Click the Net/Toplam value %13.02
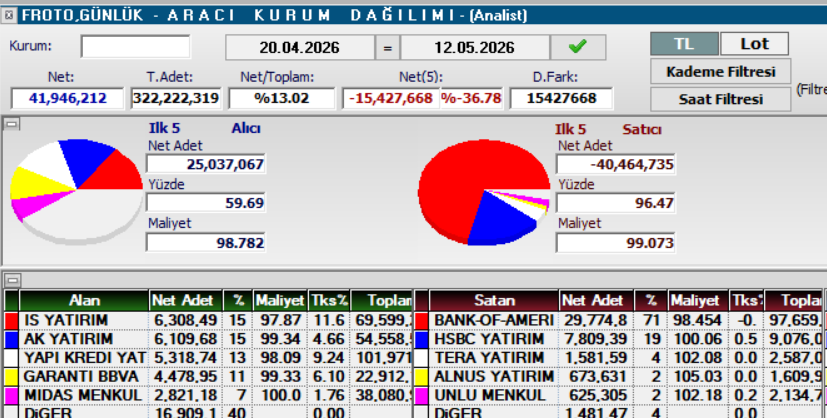The height and width of the screenshot is (418, 827). [282, 99]
